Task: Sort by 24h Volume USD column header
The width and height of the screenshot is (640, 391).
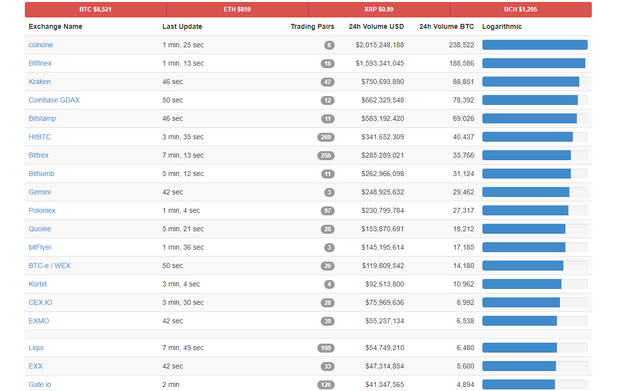Action: (376, 27)
